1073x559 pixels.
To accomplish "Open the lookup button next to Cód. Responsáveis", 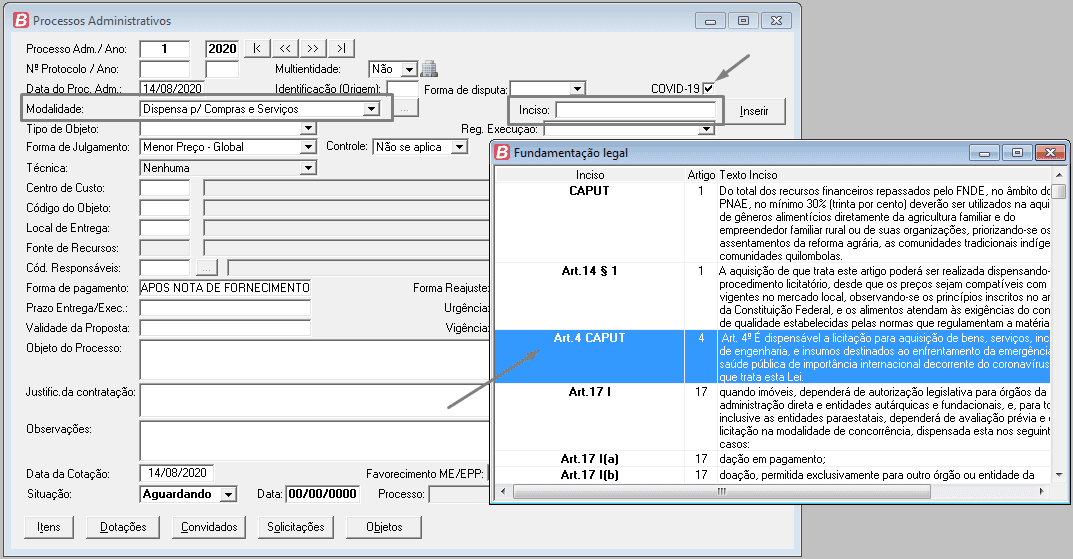I will click(x=205, y=267).
